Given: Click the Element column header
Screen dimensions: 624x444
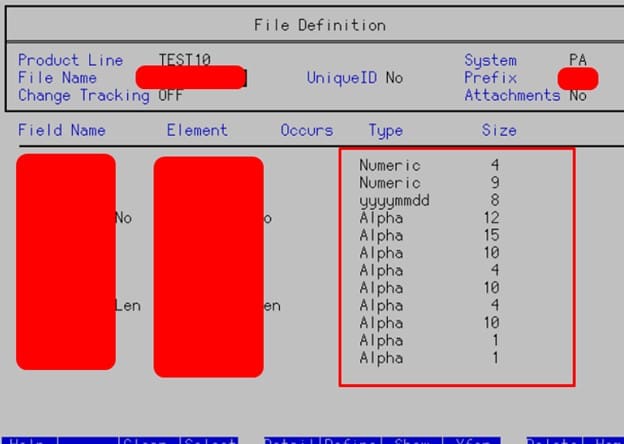Looking at the screenshot, I should 197,130.
